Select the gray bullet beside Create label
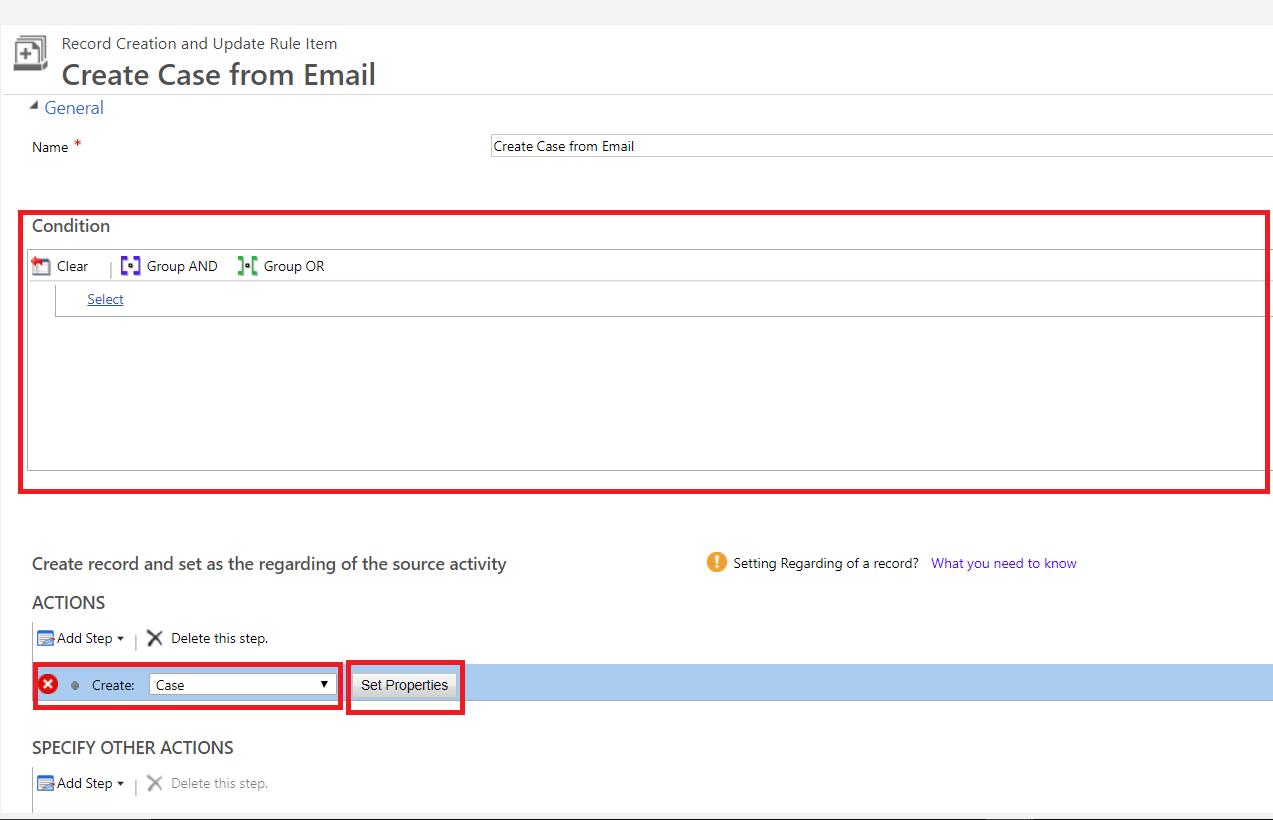 pyautogui.click(x=75, y=685)
